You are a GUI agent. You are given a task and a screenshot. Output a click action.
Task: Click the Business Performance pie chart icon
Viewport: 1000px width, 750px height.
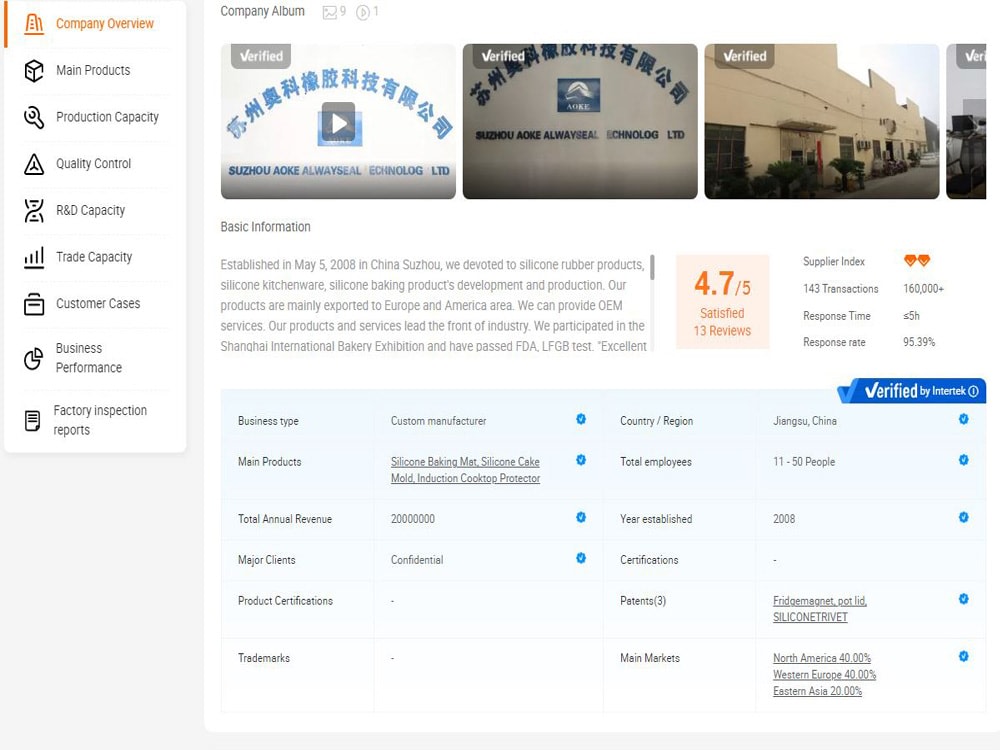click(x=34, y=358)
